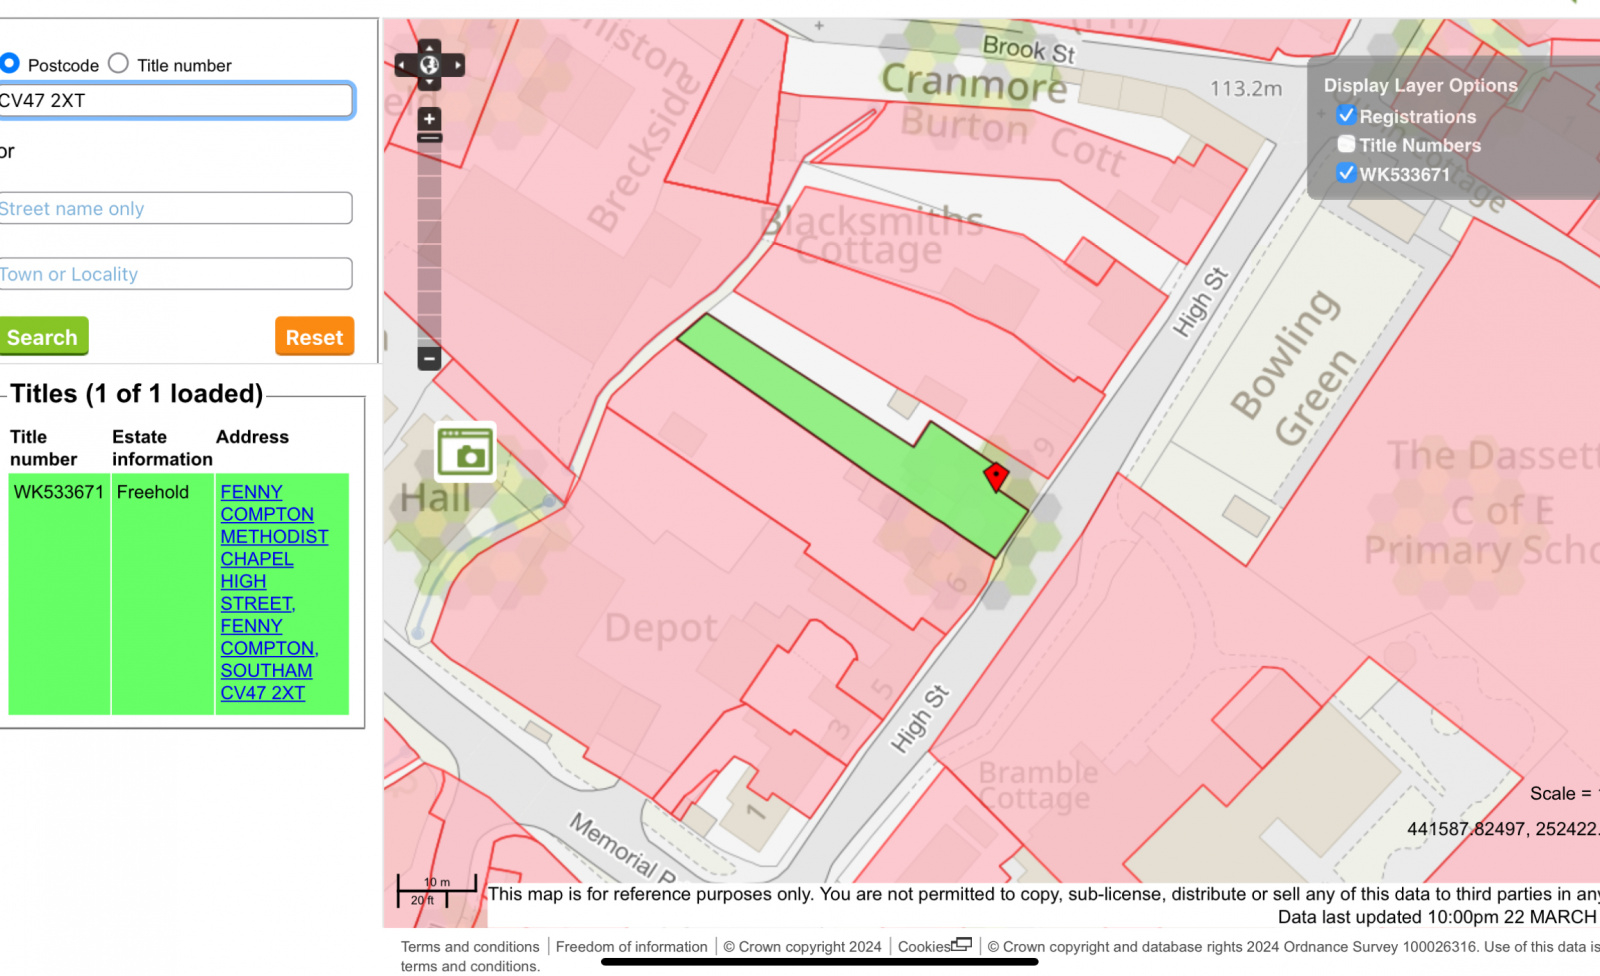Open the Crown copyright 2024 link
Image resolution: width=1600 pixels, height=976 pixels.
802,947
